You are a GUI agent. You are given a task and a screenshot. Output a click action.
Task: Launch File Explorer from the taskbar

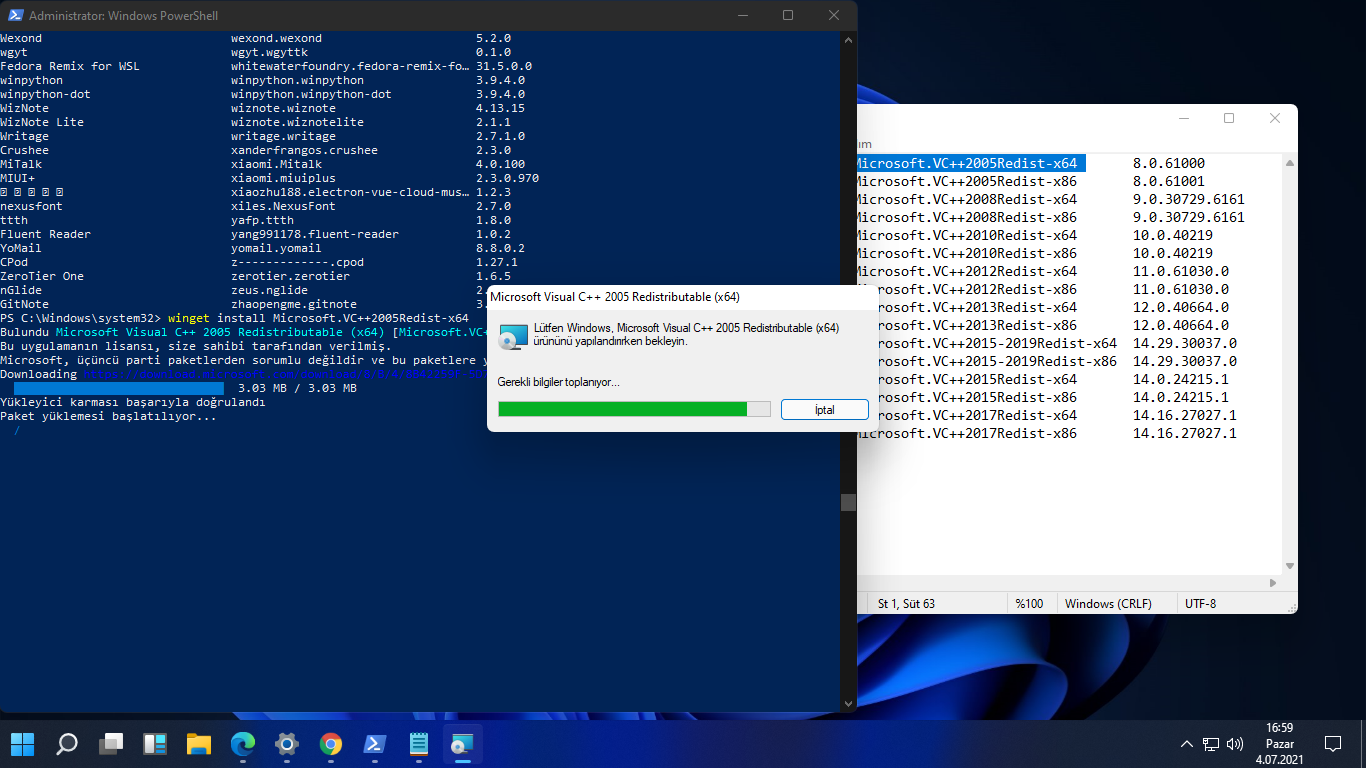(199, 744)
